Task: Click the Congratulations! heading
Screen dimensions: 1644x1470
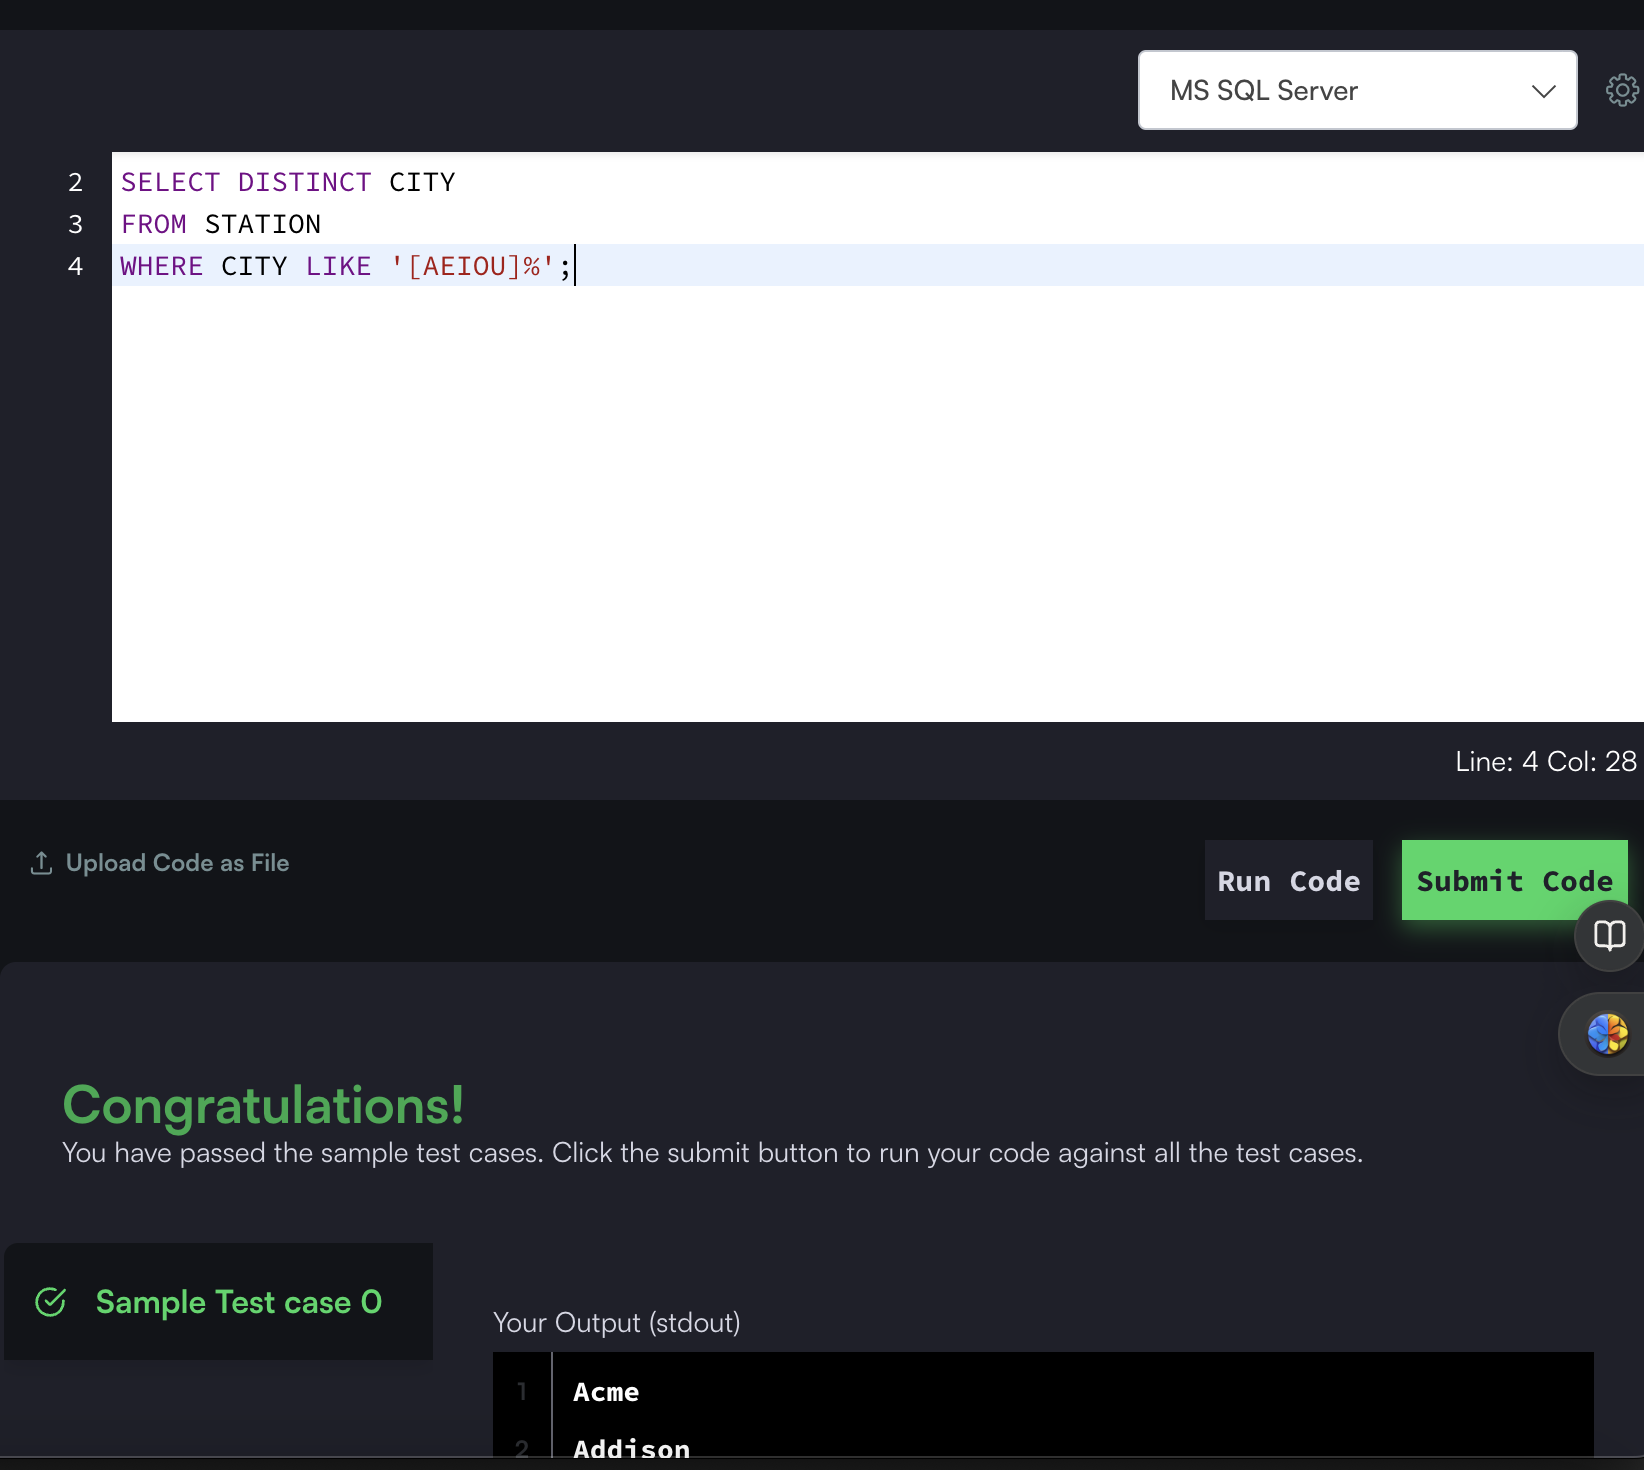Action: (x=263, y=1105)
